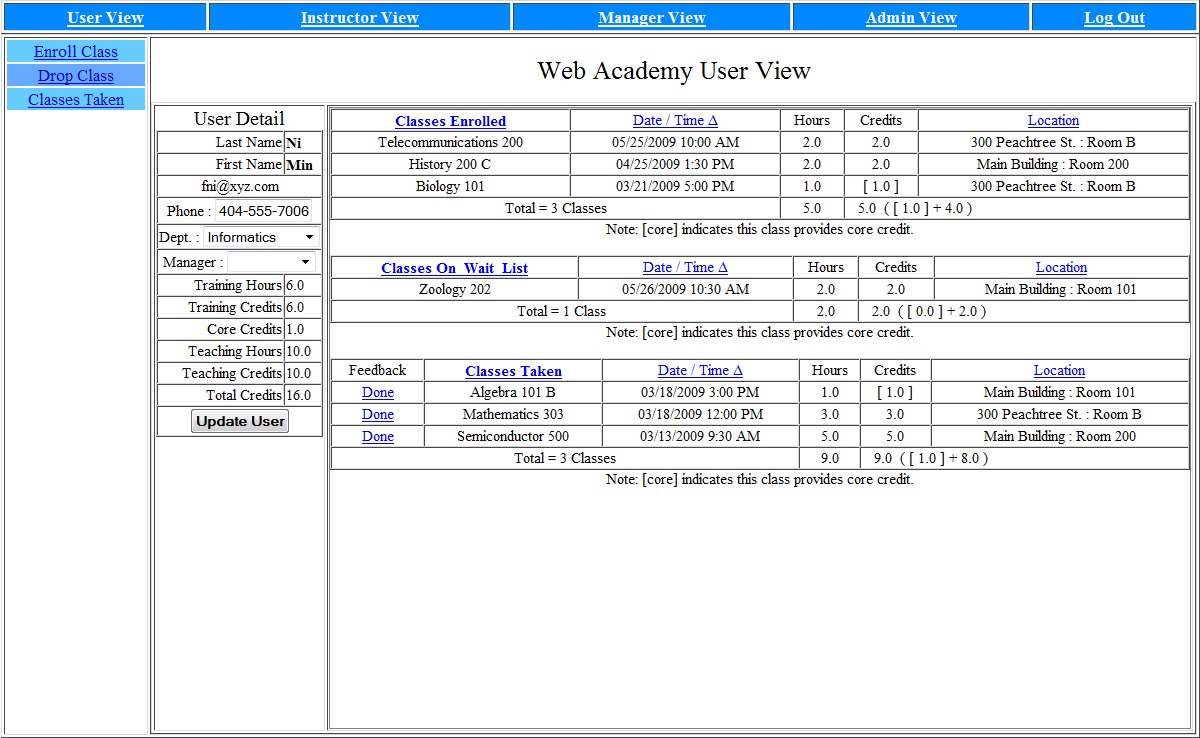Go to User View tab
This screenshot has height=738, width=1200.
(105, 18)
